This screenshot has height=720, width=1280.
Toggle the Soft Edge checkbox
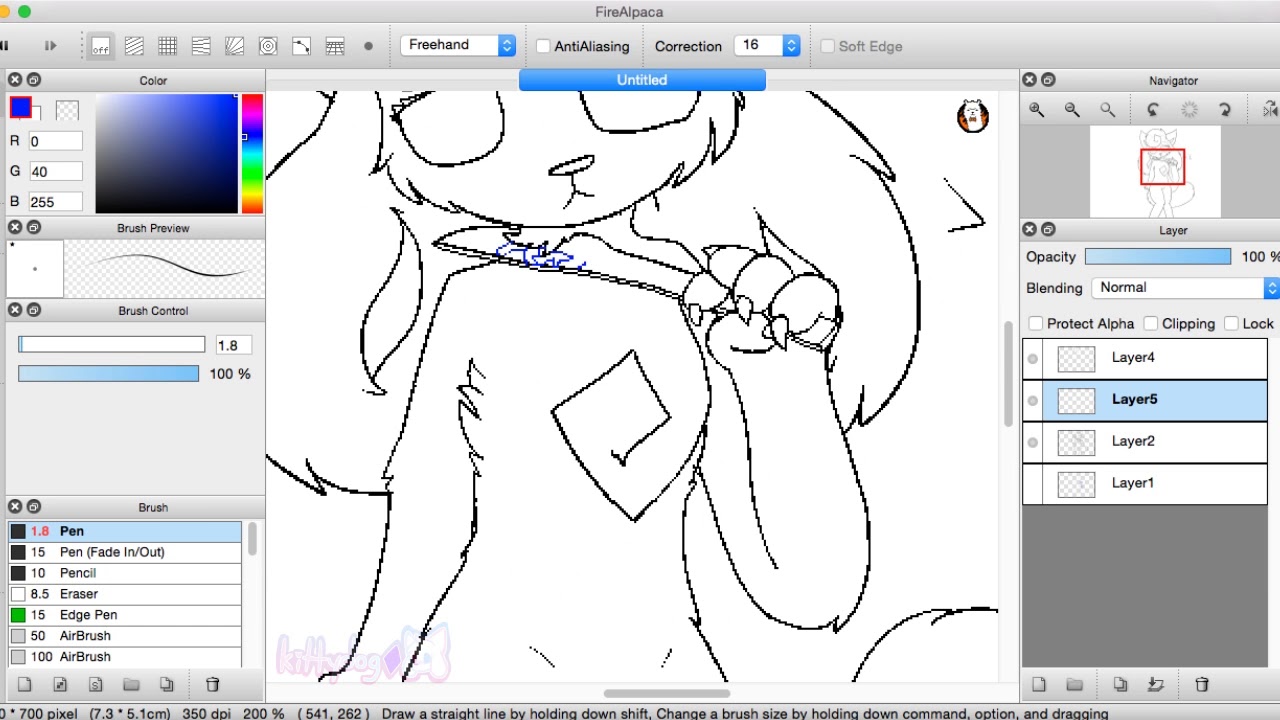pyautogui.click(x=827, y=46)
